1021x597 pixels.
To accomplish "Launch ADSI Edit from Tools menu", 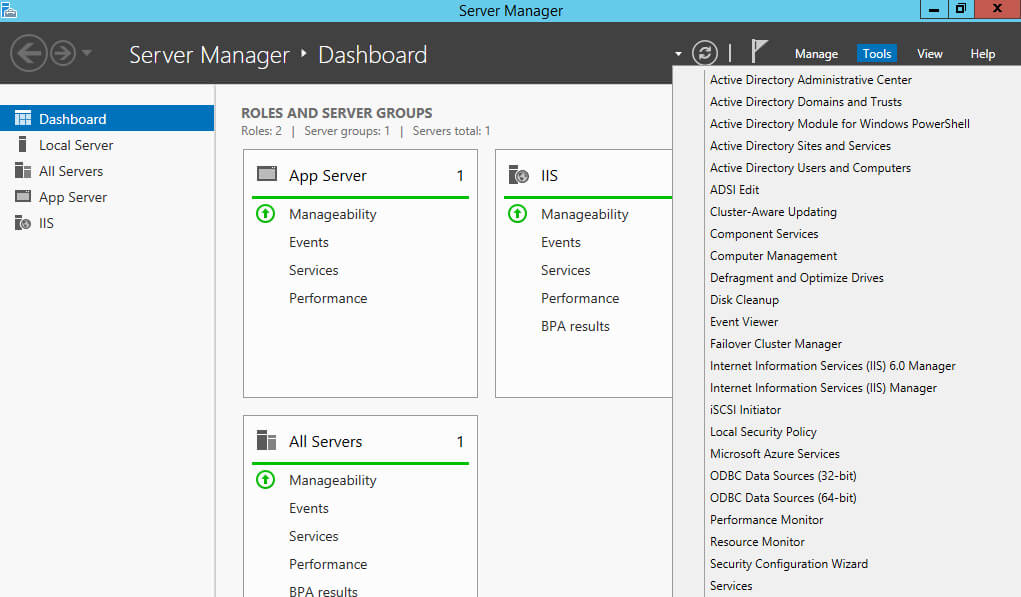I will click(x=734, y=189).
